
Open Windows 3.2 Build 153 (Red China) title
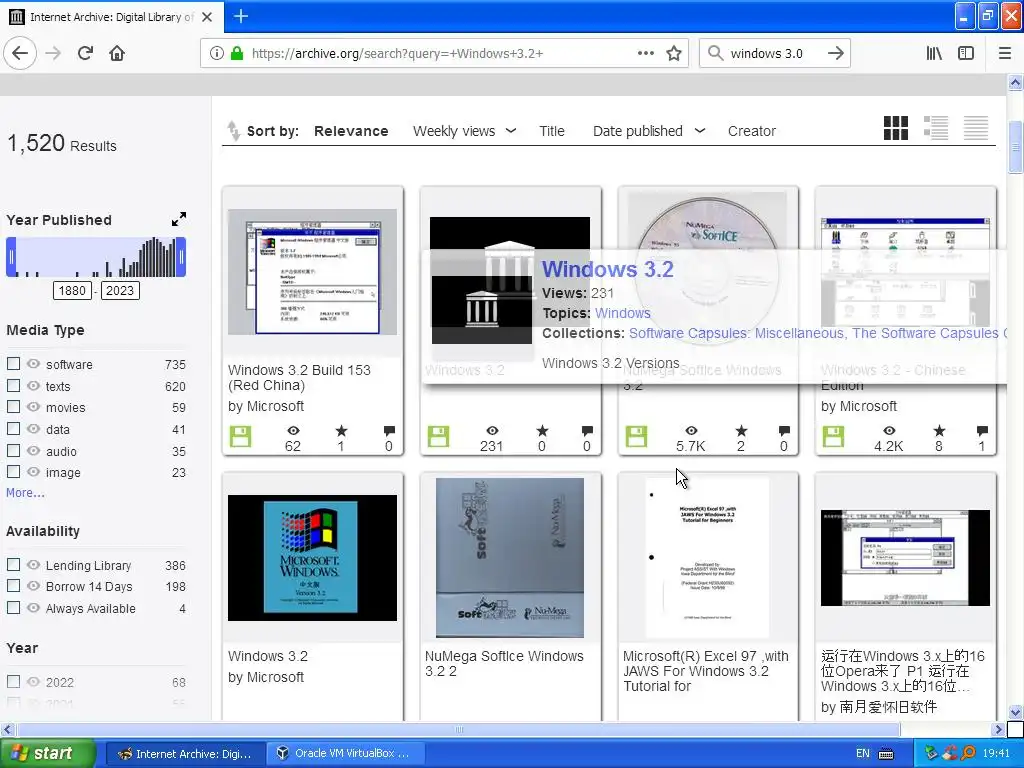point(299,377)
